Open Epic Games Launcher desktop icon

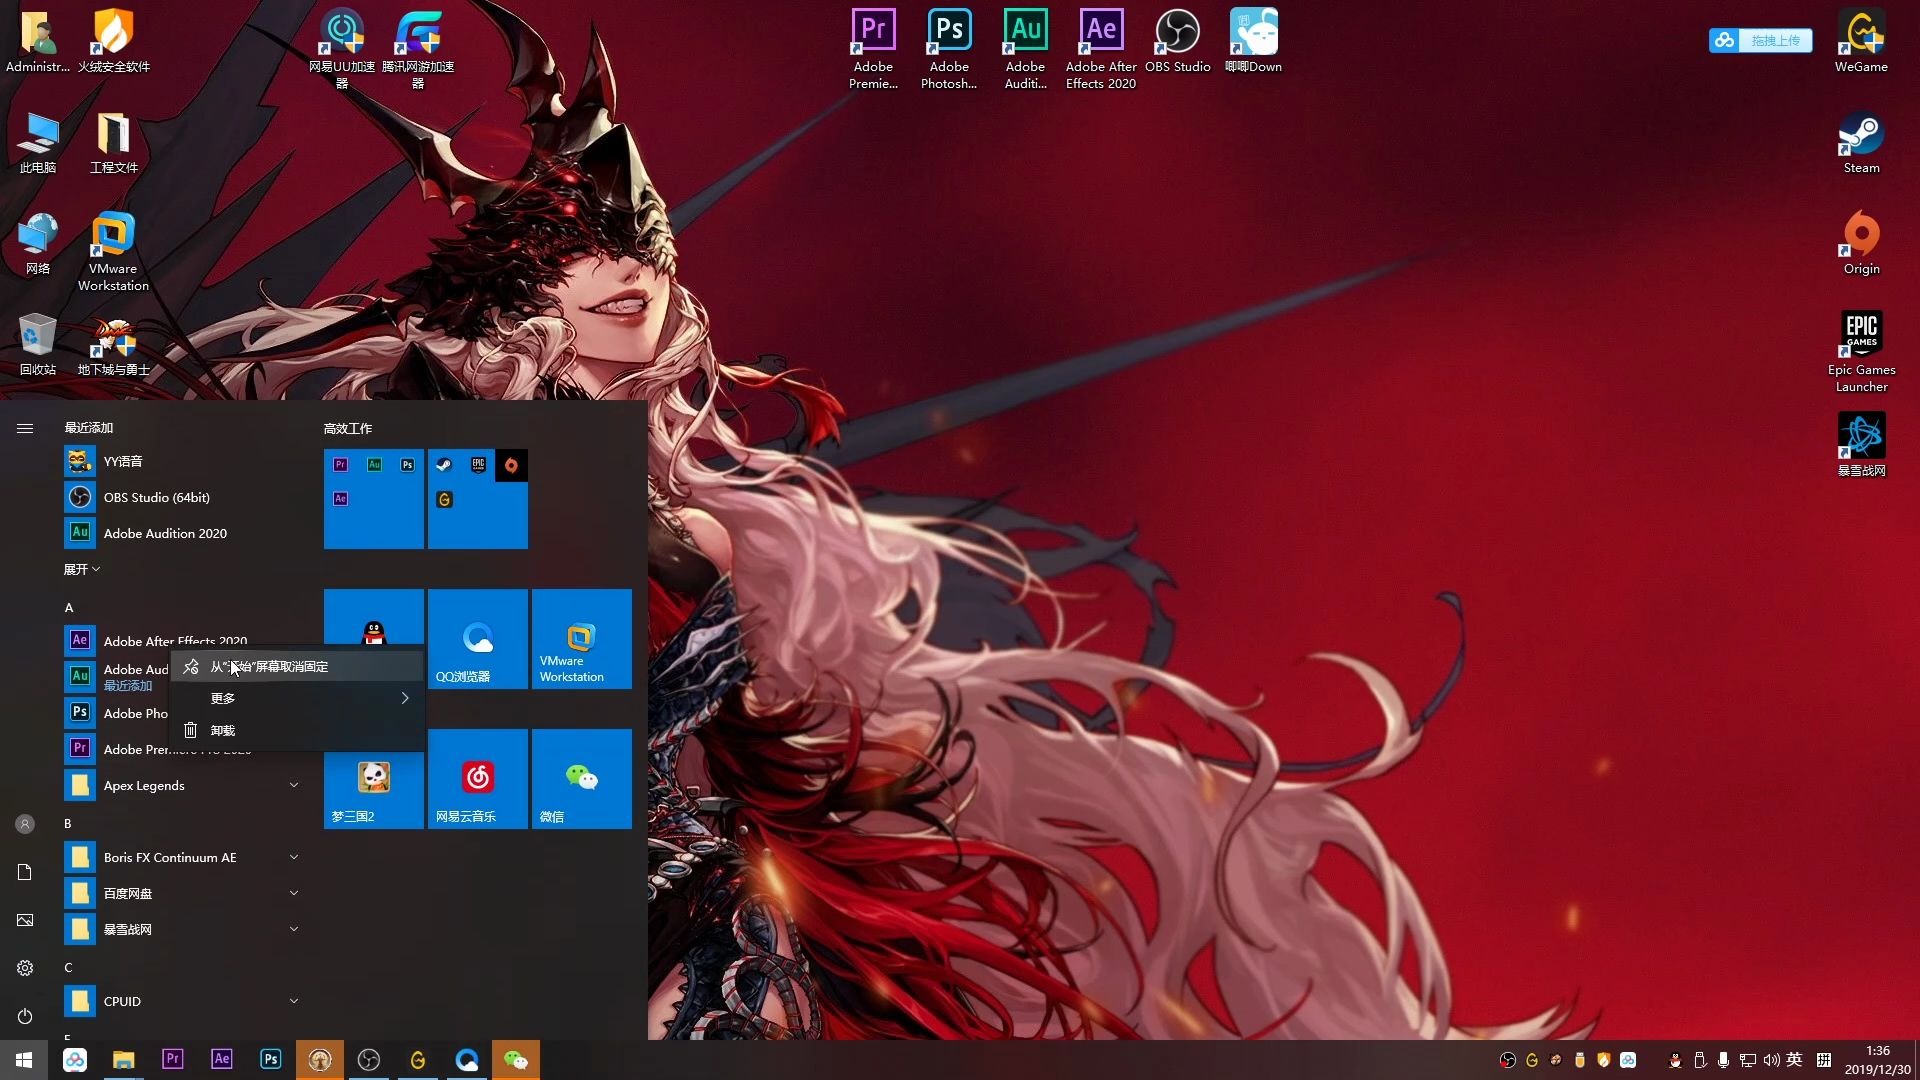1861,352
